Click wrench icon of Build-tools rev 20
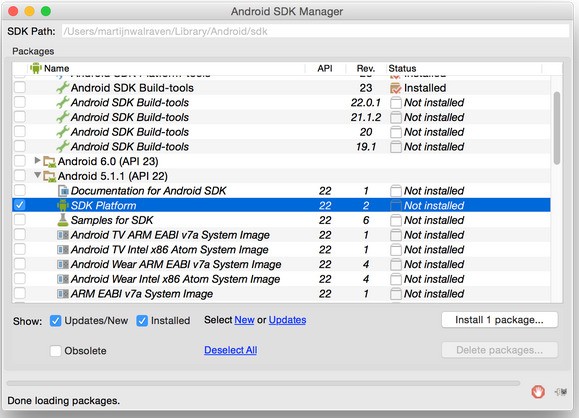This screenshot has height=418, width=579. tap(62, 132)
